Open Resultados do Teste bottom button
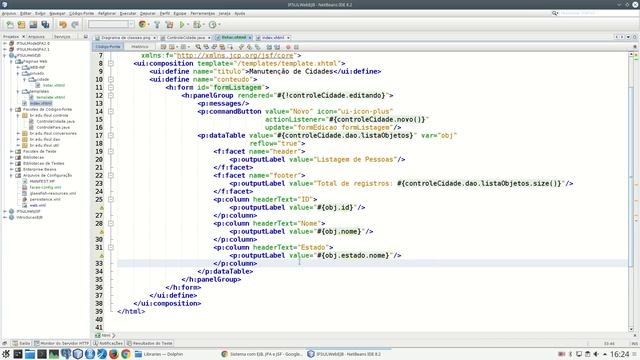This screenshot has width=640, height=360. pyautogui.click(x=150, y=343)
